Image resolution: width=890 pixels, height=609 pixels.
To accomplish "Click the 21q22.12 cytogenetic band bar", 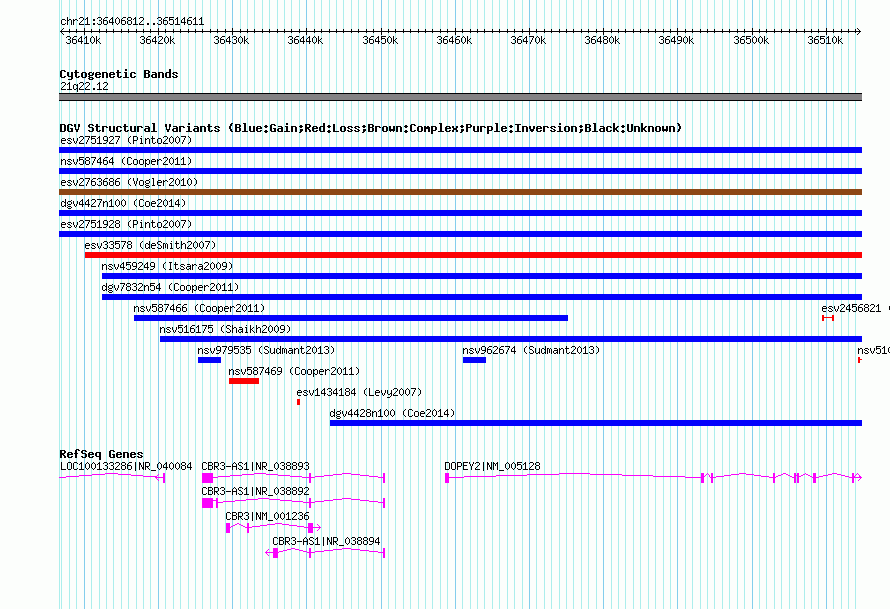I will coord(460,97).
